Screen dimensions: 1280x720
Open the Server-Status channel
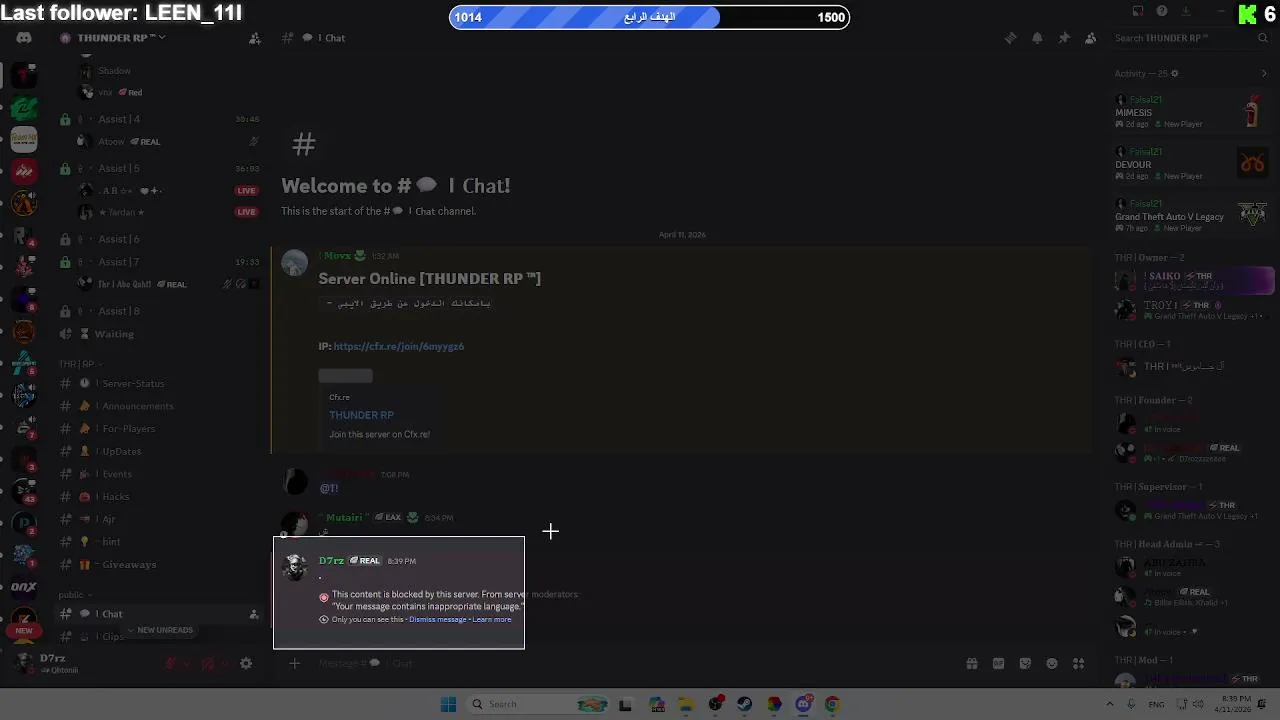pyautogui.click(x=160, y=383)
